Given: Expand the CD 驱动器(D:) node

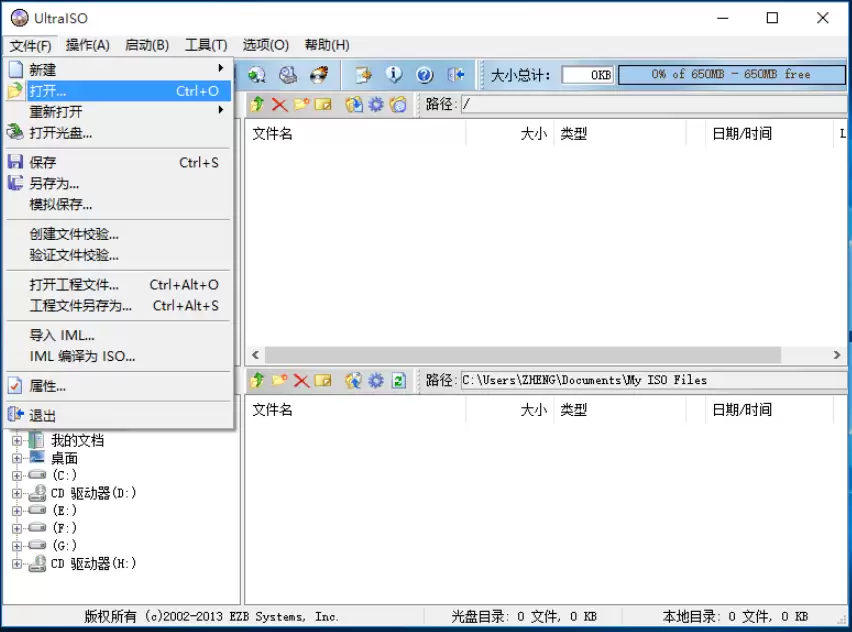Looking at the screenshot, I should tap(17, 493).
